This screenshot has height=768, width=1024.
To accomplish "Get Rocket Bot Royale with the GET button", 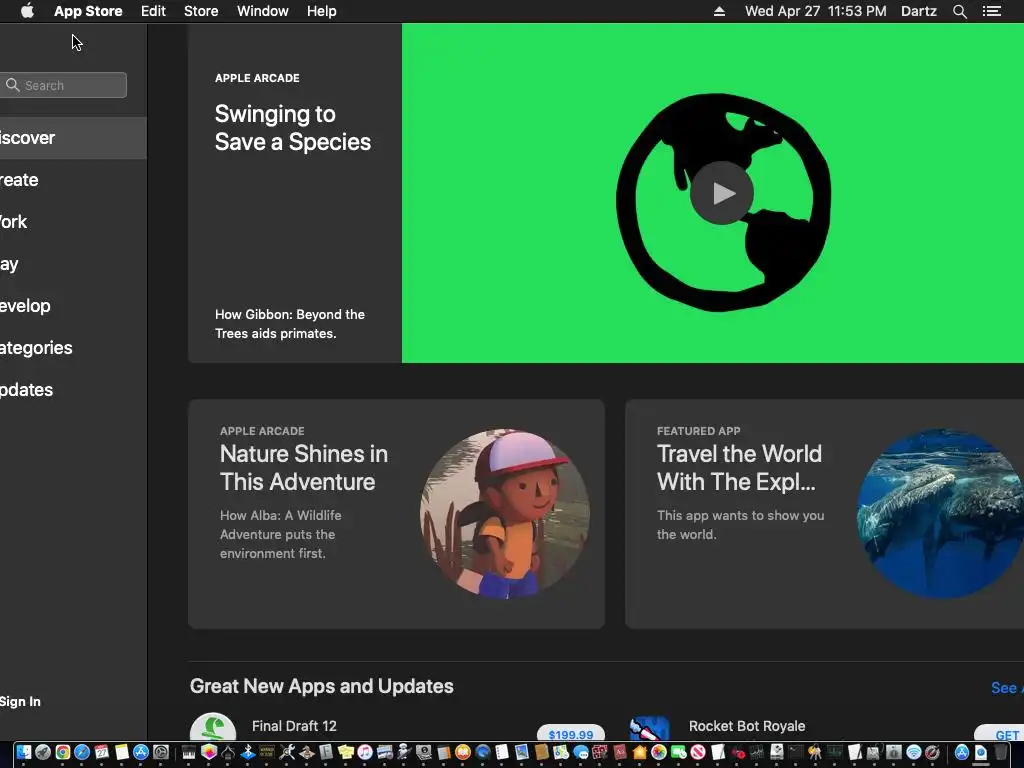I will (x=1000, y=734).
